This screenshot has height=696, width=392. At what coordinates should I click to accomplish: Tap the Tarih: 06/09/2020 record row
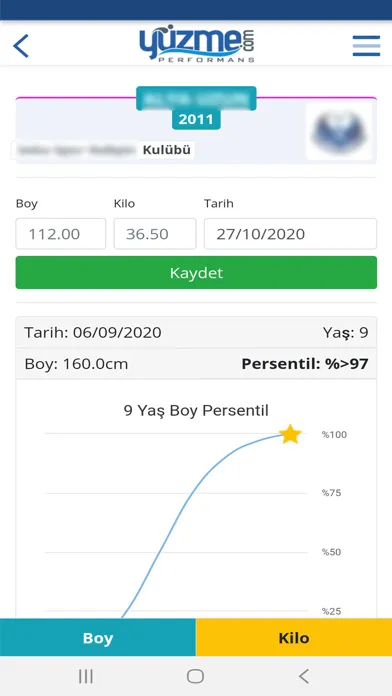196,332
